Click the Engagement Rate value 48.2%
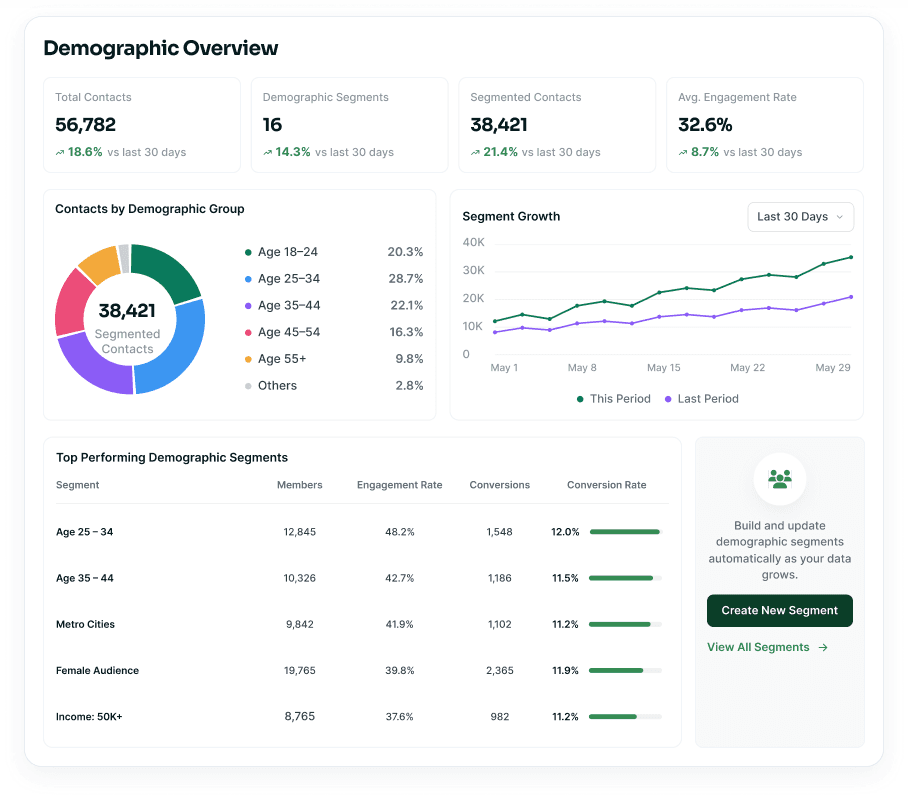Viewport: 908px width, 799px height. (x=400, y=532)
